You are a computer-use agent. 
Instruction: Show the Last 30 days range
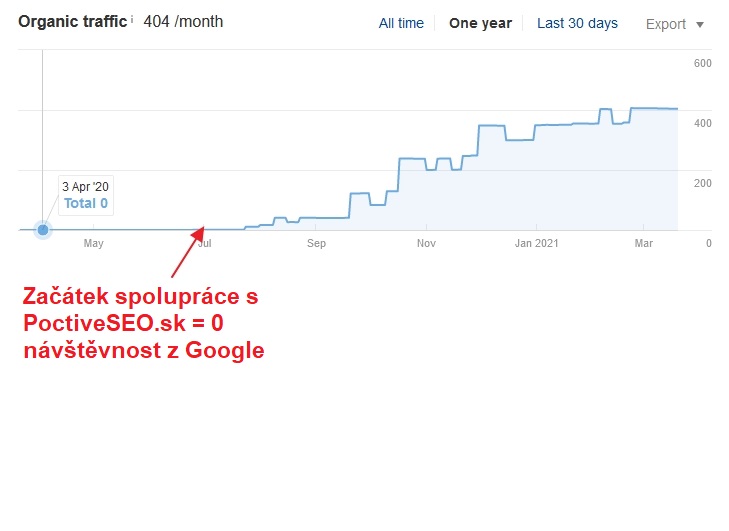pyautogui.click(x=577, y=23)
